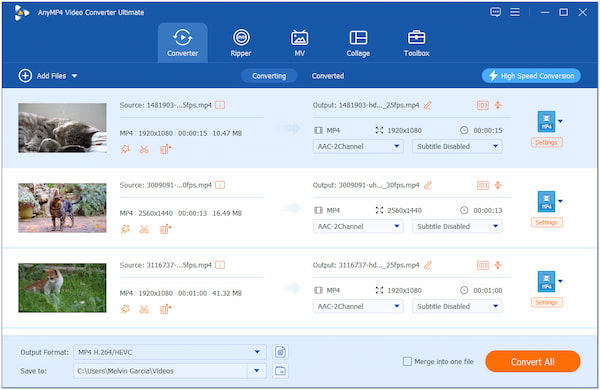The image size is (600, 390).
Task: Open the hamburger menu in title bar
Action: coord(515,12)
